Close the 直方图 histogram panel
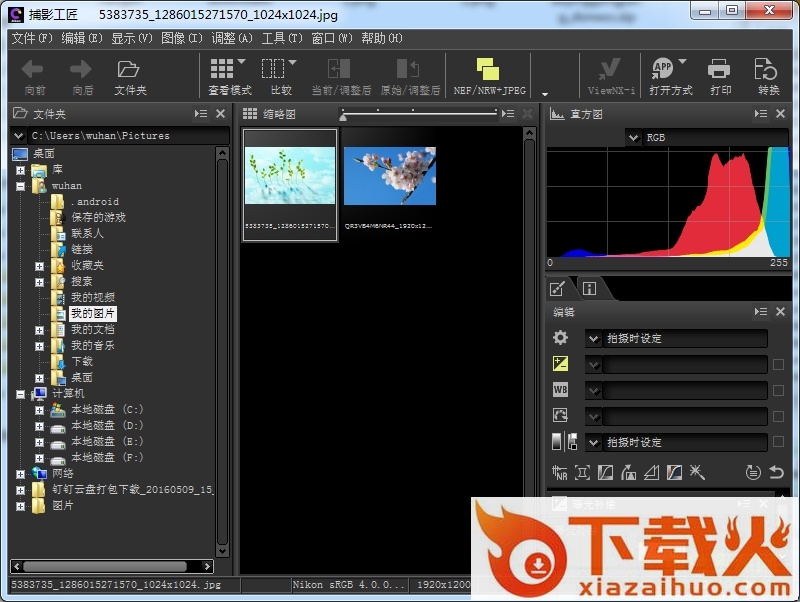The height and width of the screenshot is (602, 800). 780,114
